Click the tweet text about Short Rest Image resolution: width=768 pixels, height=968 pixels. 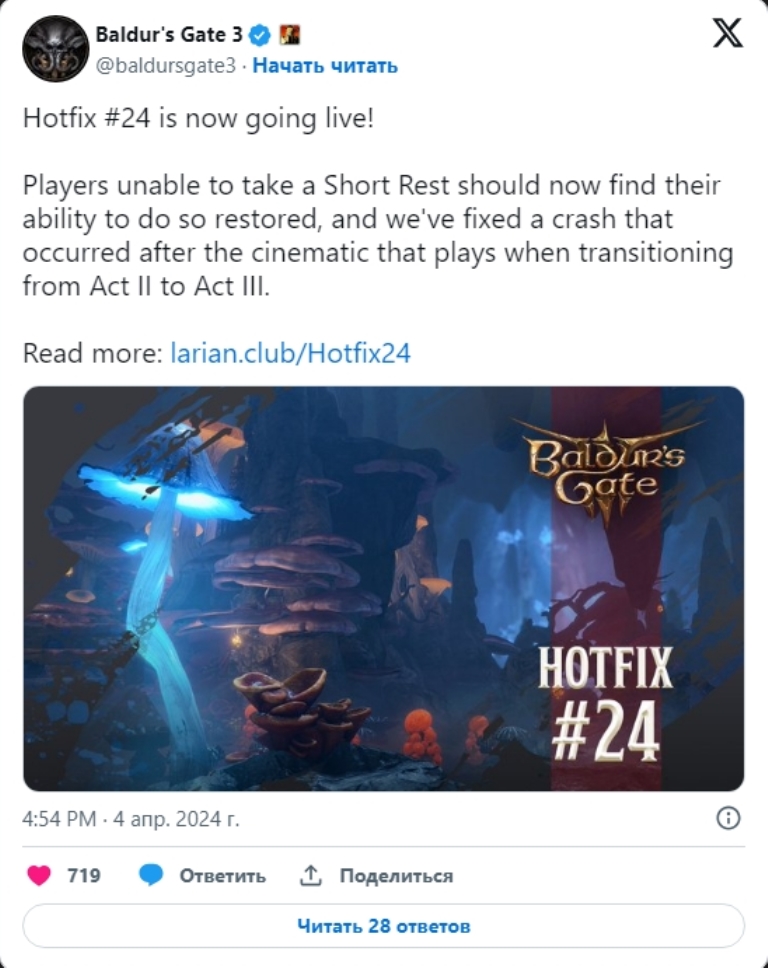378,235
